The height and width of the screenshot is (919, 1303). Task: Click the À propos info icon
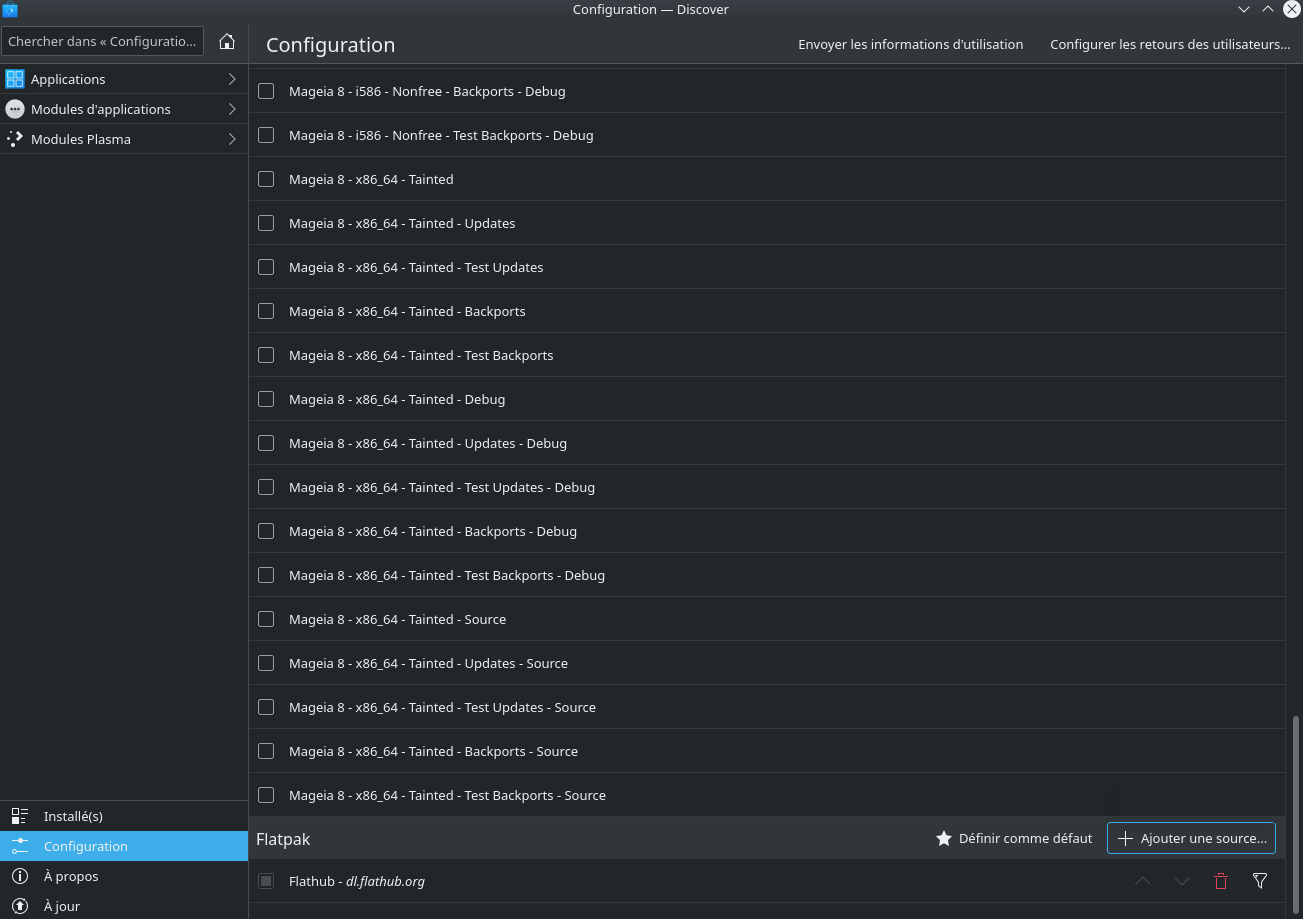pyautogui.click(x=20, y=876)
